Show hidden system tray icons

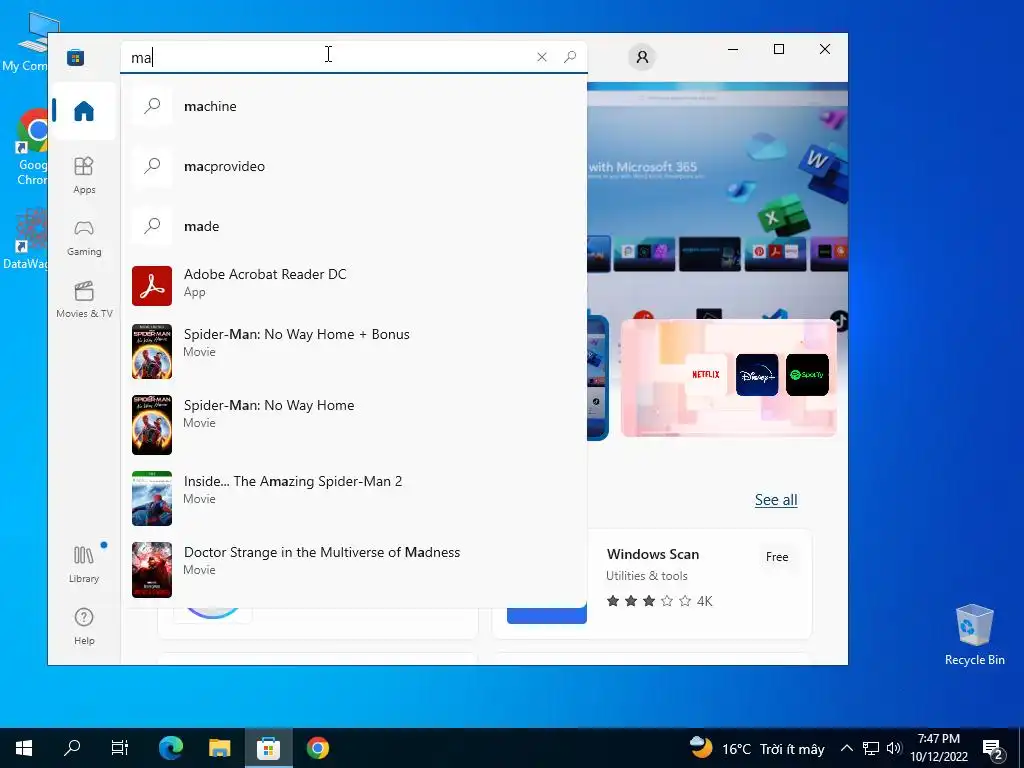(846, 748)
